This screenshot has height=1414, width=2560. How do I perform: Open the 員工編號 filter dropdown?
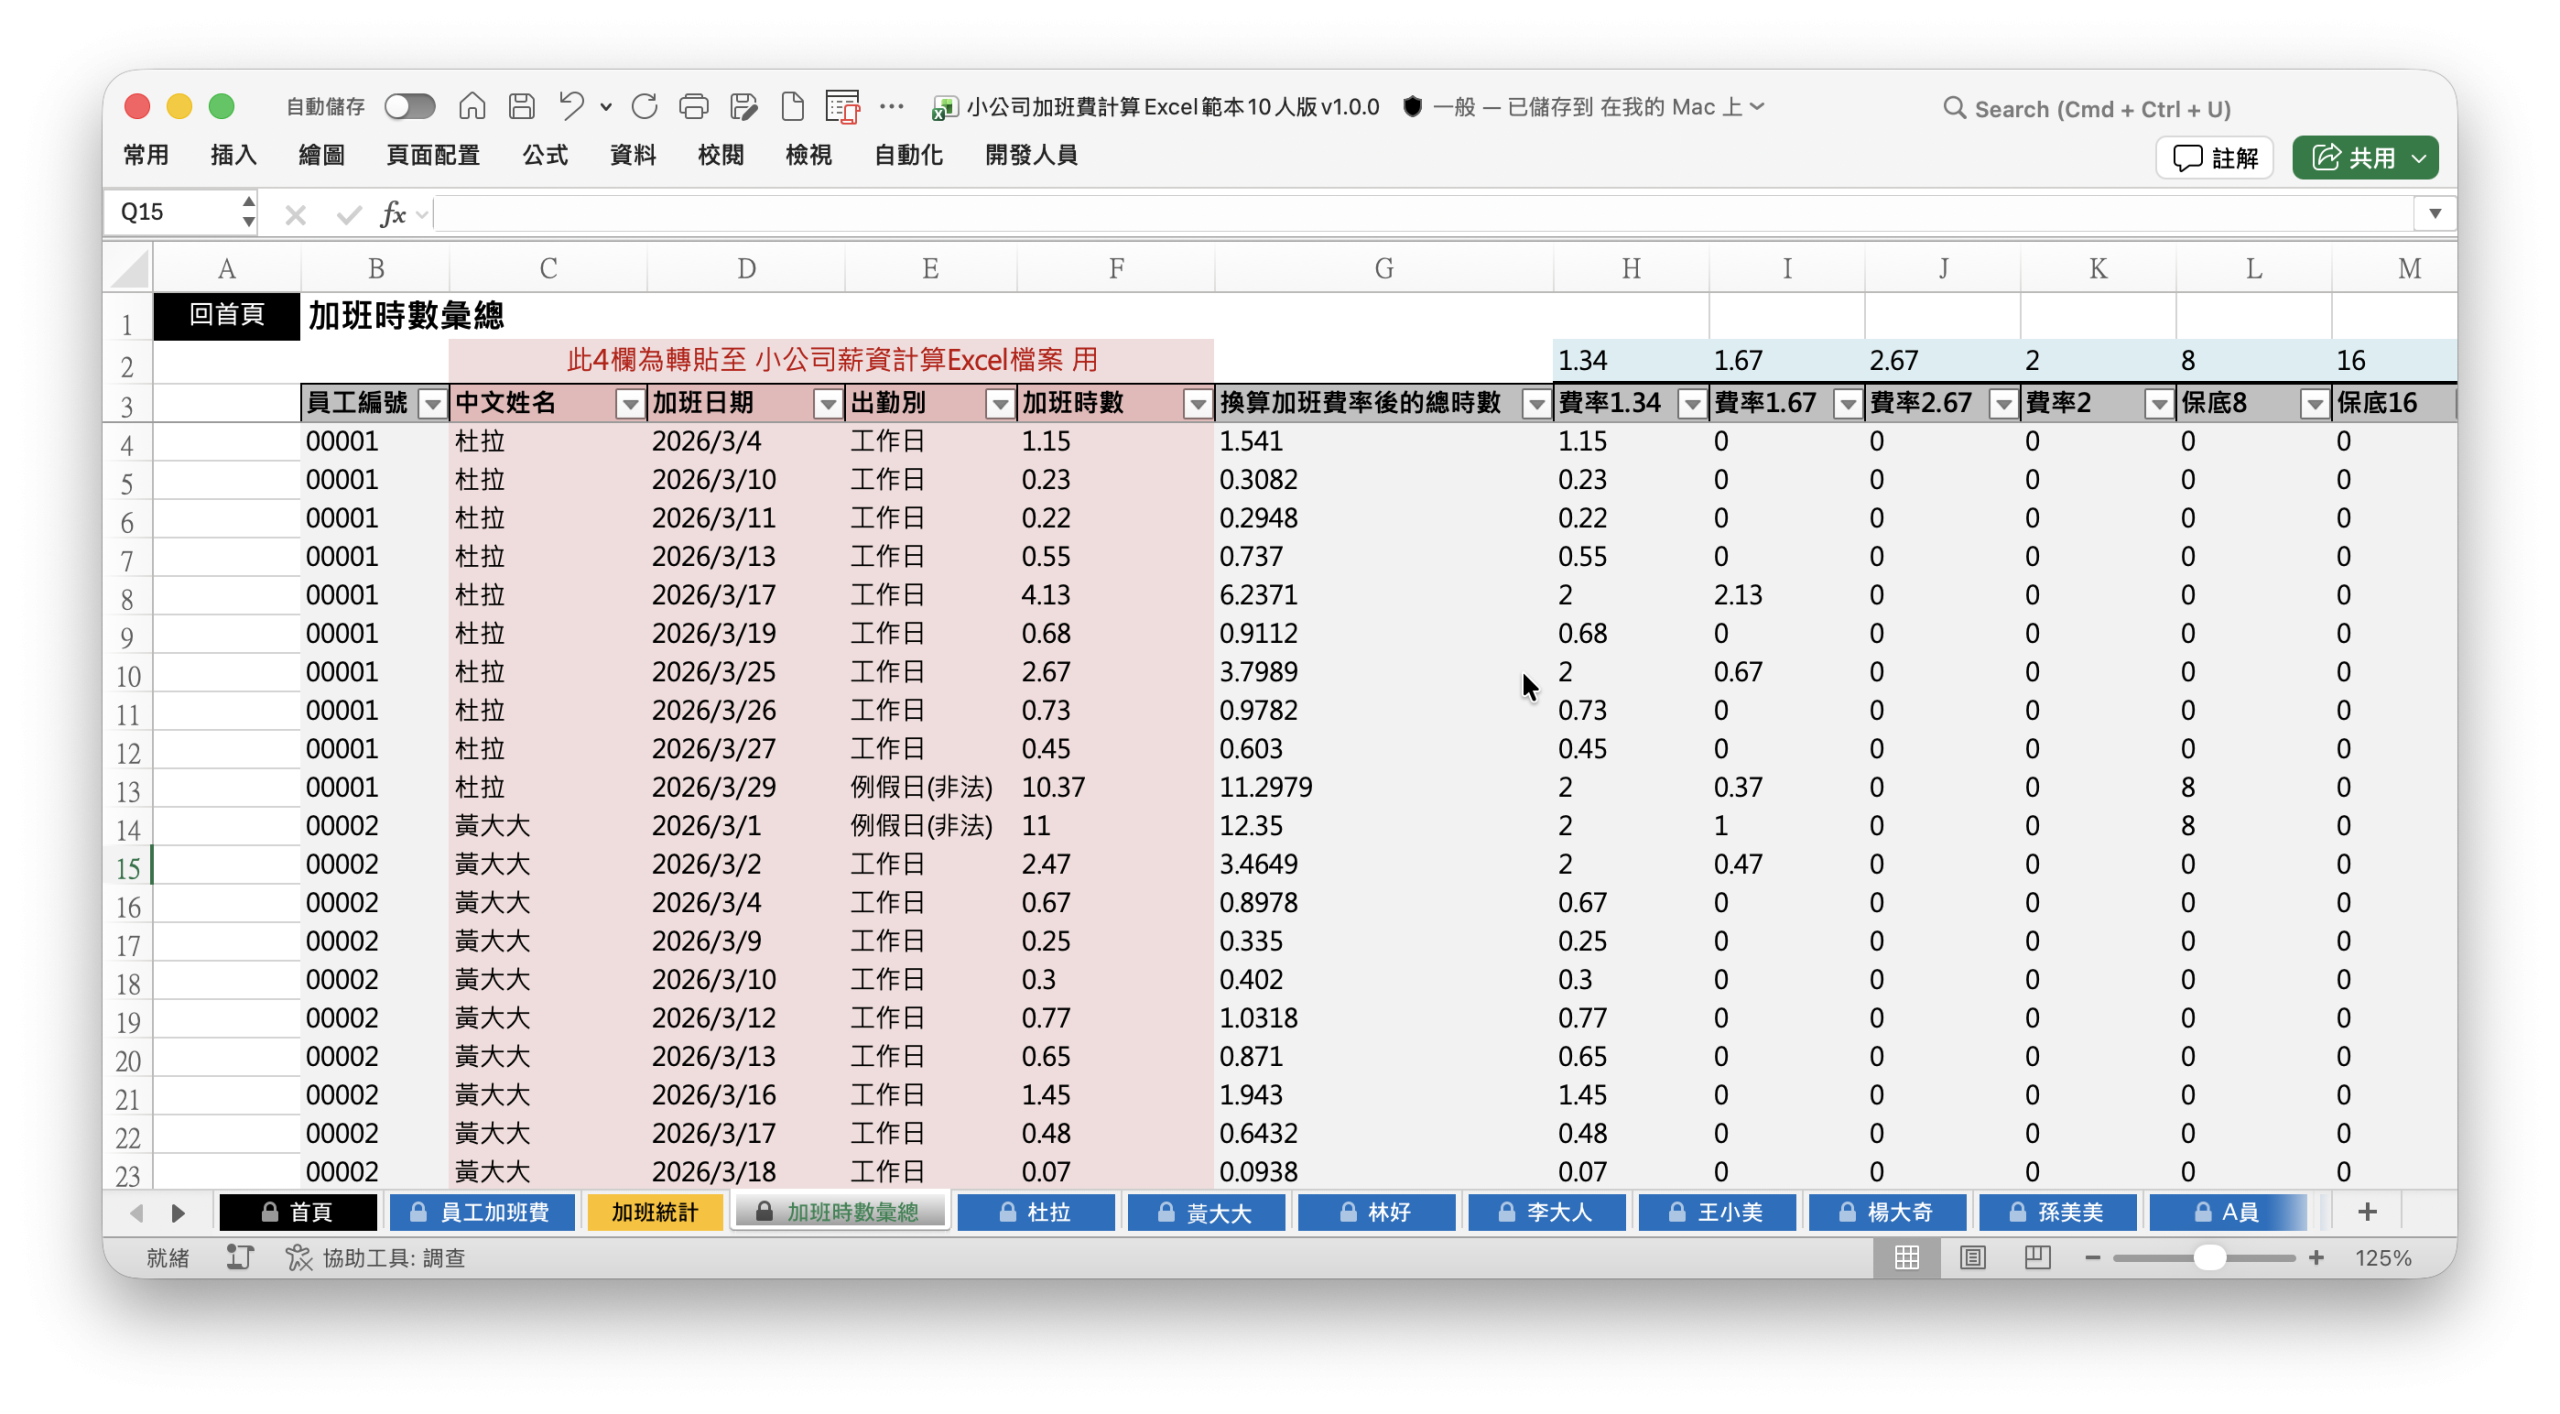[x=432, y=404]
